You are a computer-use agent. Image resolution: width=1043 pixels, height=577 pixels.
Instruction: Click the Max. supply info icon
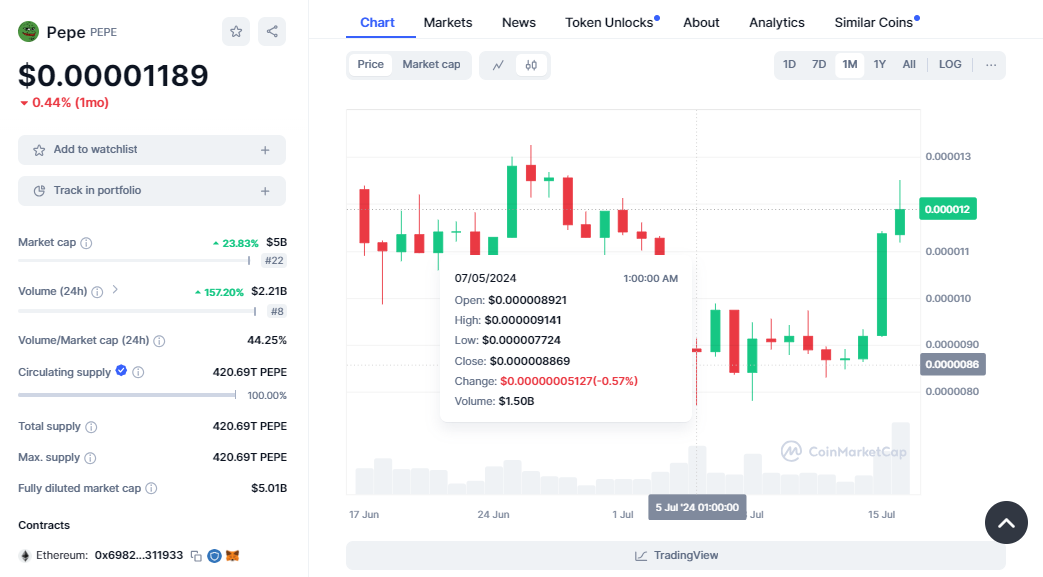pyautogui.click(x=90, y=458)
